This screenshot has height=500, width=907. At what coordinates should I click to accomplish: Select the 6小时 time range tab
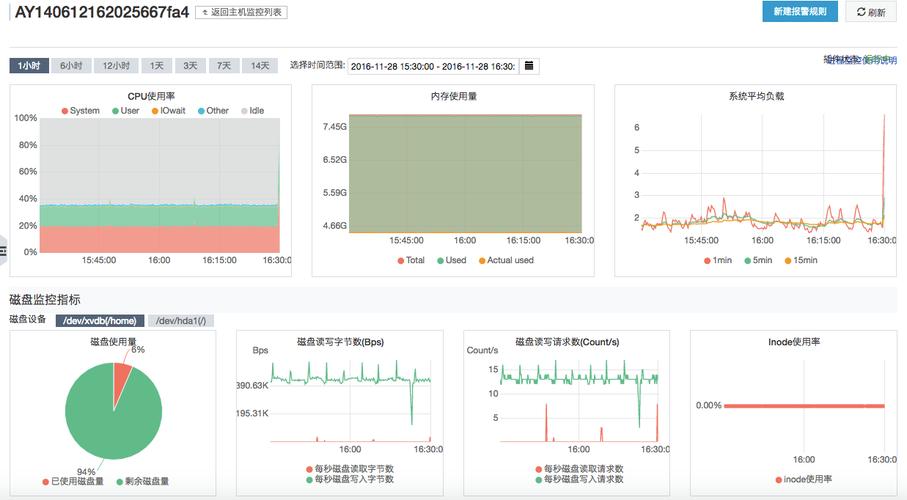71,66
